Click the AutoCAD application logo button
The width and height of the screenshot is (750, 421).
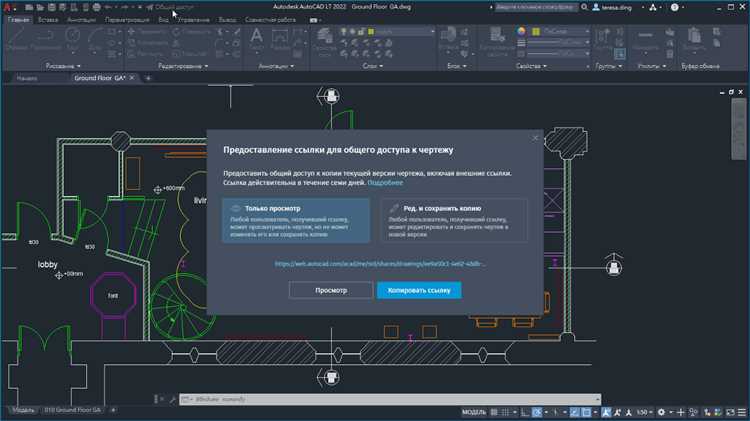(x=8, y=7)
